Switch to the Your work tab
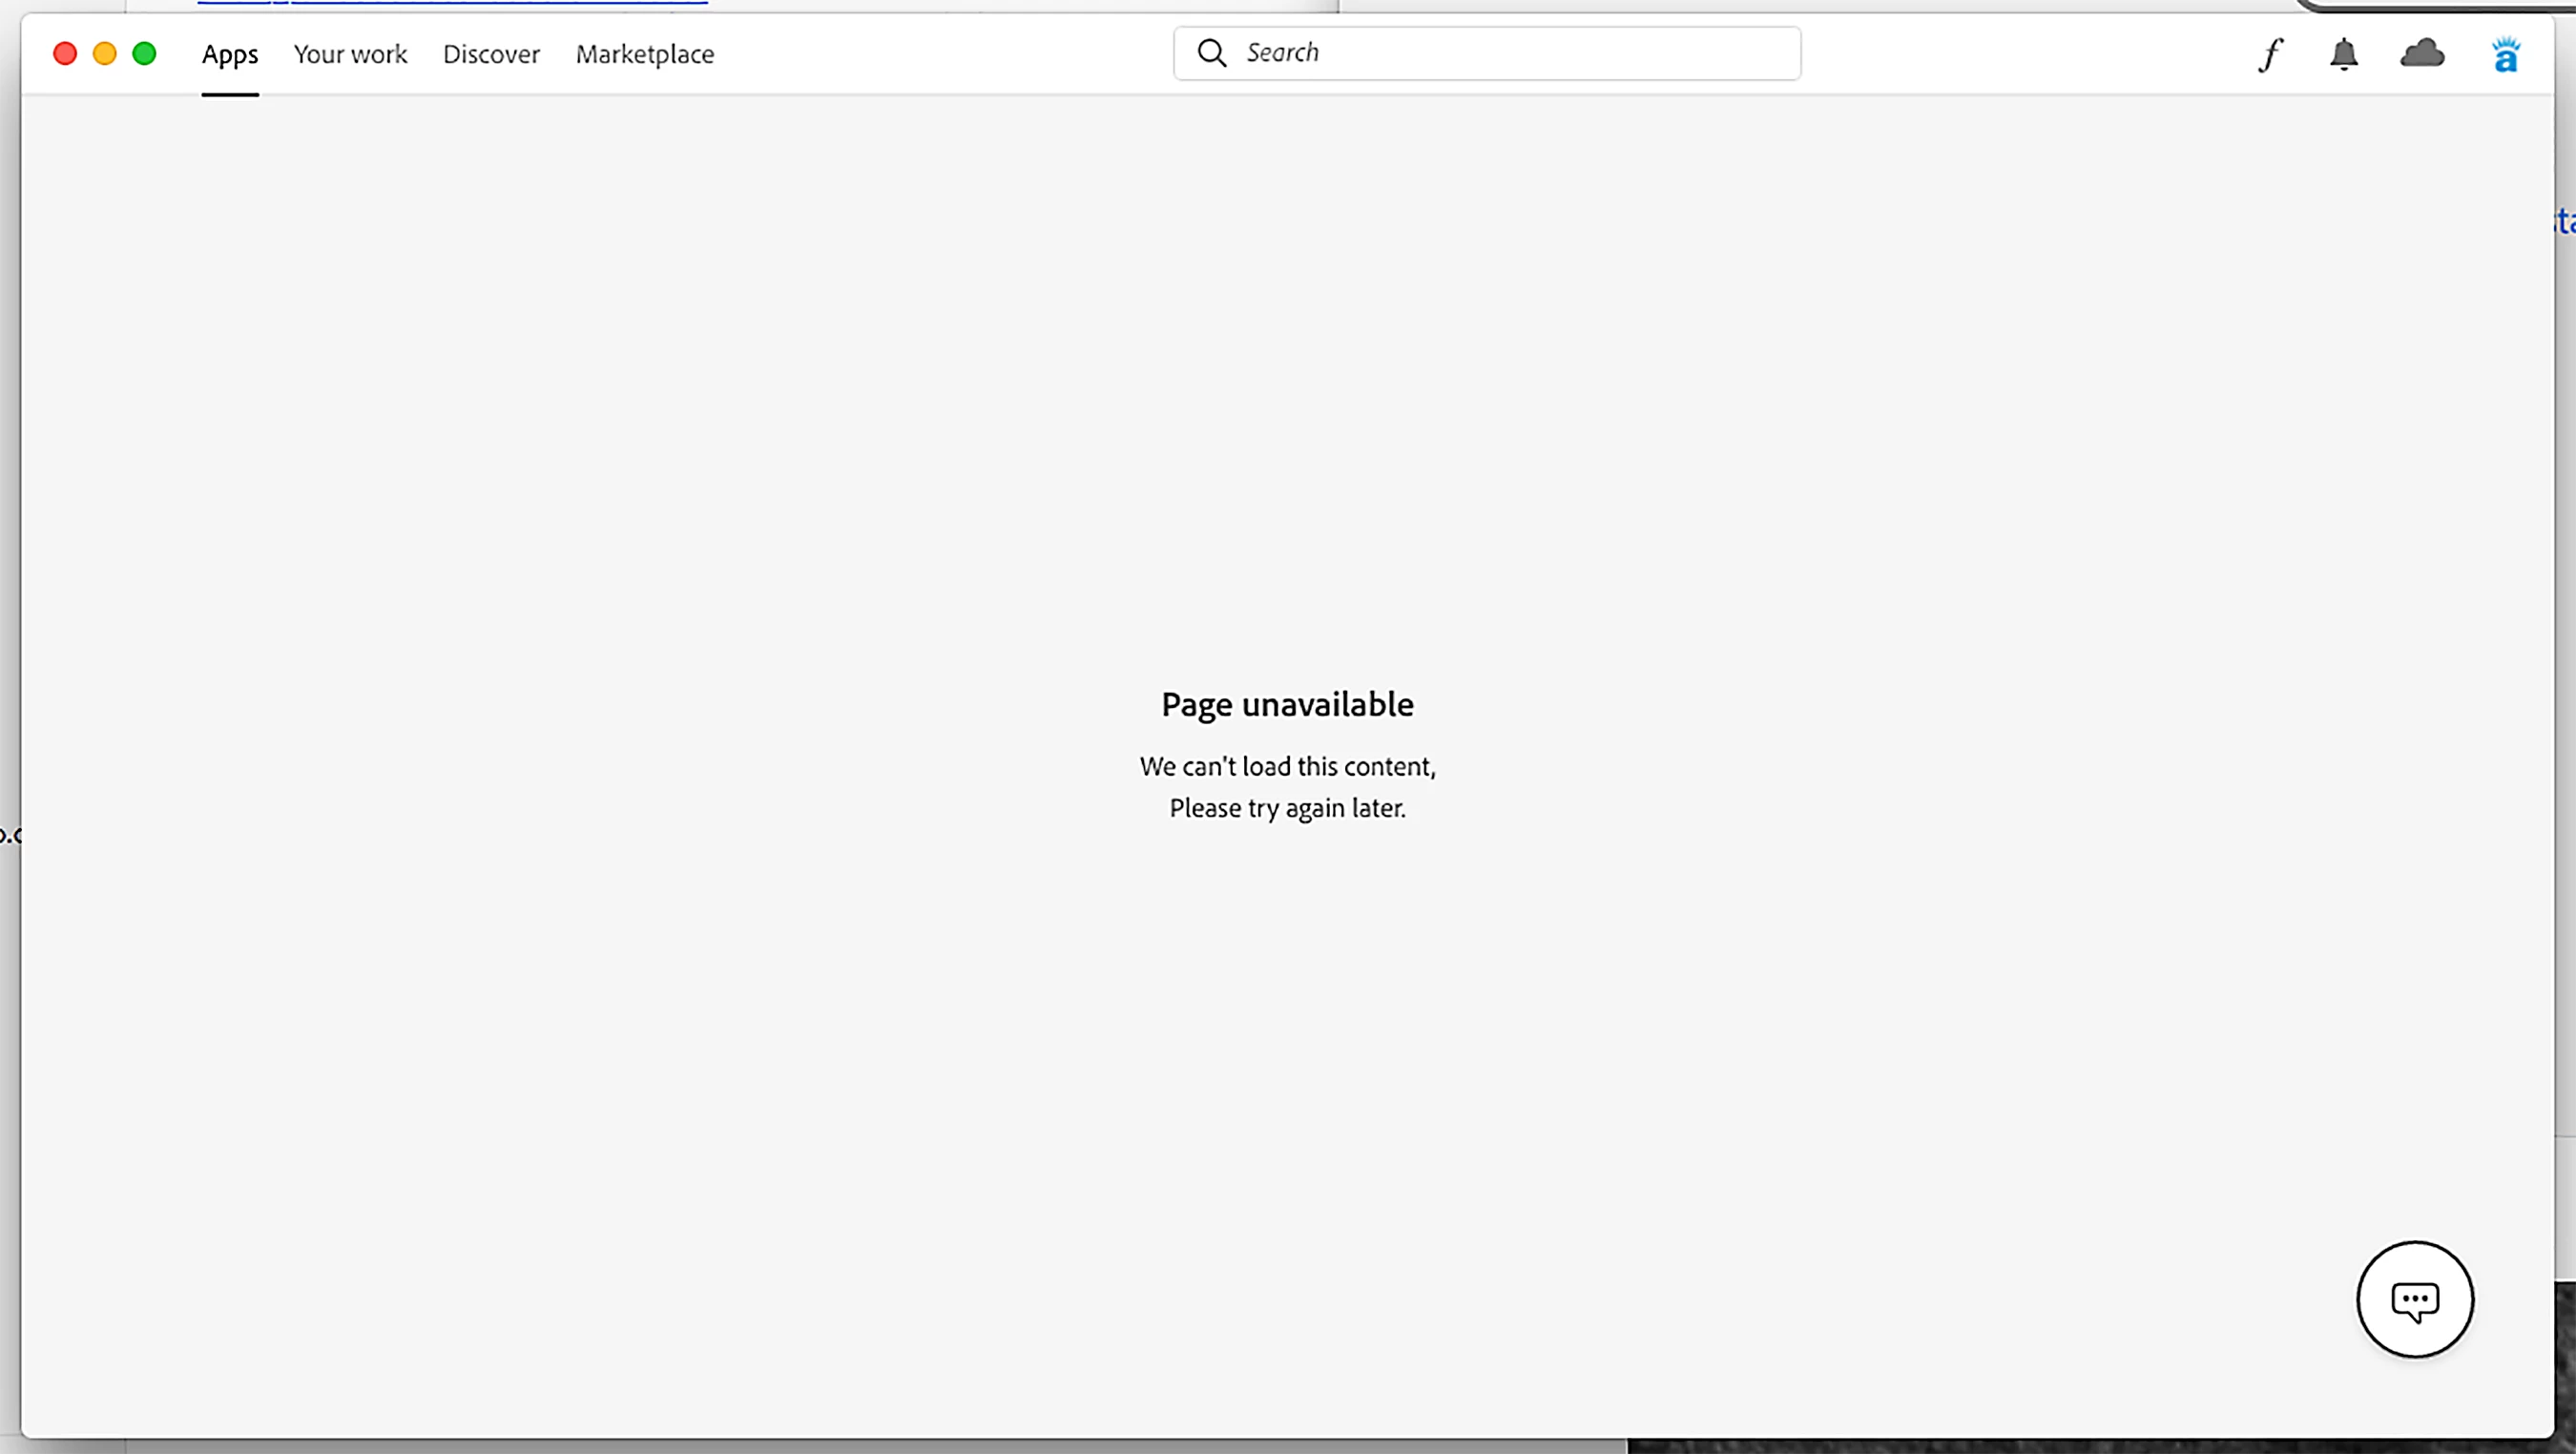This screenshot has width=2576, height=1454. tap(350, 54)
